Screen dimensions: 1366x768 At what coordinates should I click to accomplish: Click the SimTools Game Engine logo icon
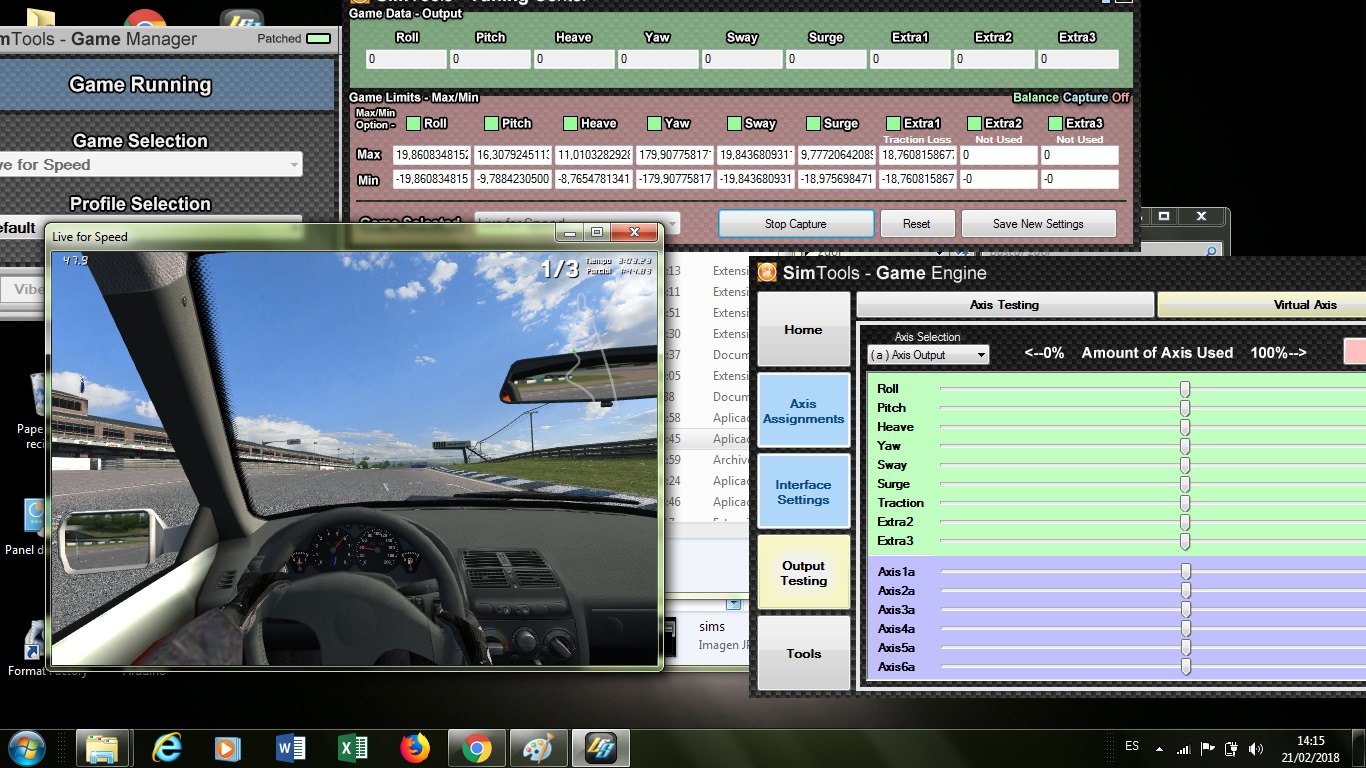tap(767, 273)
